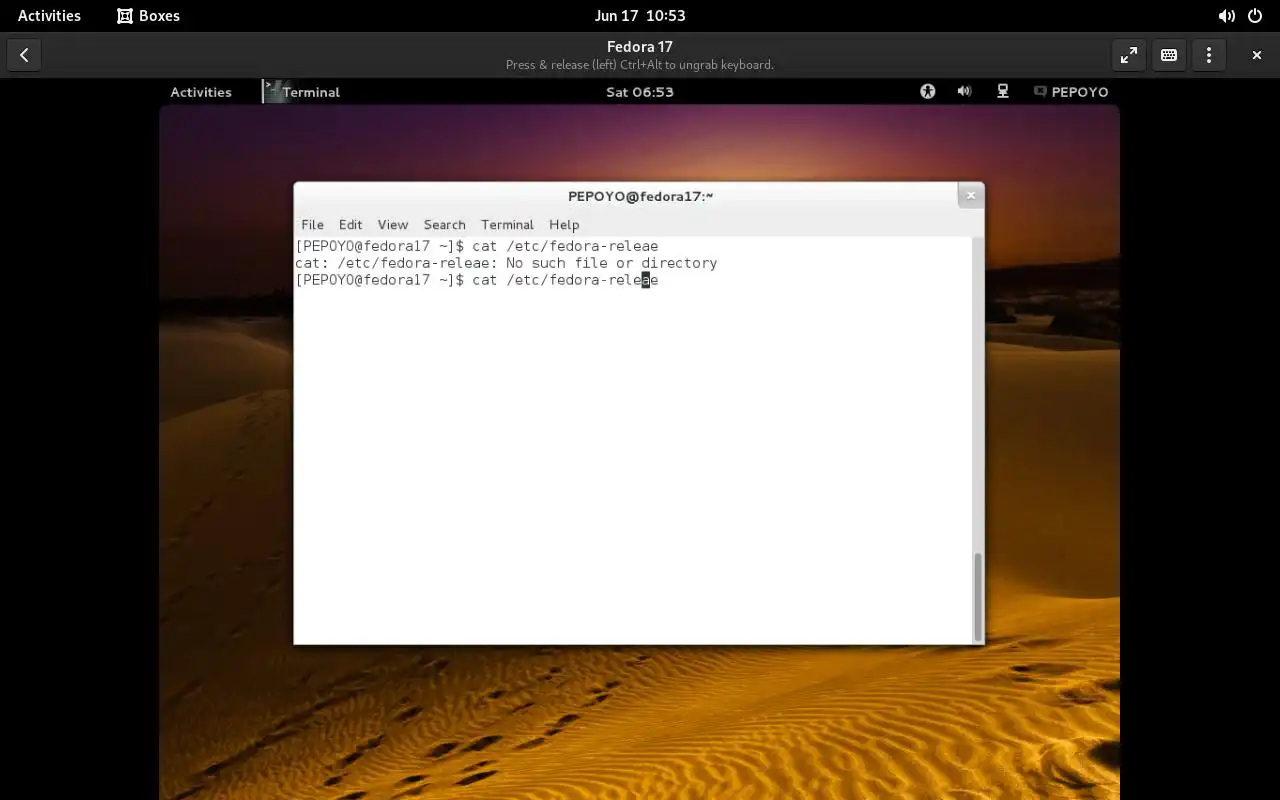Open the Boxes application menu
Image resolution: width=1280 pixels, height=800 pixels.
148,15
